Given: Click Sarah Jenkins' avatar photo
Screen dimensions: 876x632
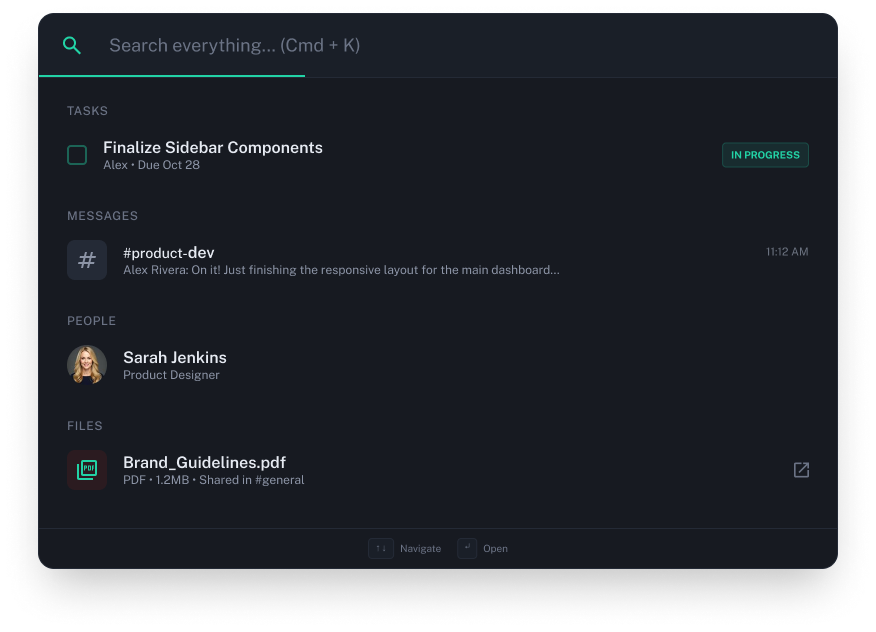Looking at the screenshot, I should [x=87, y=365].
